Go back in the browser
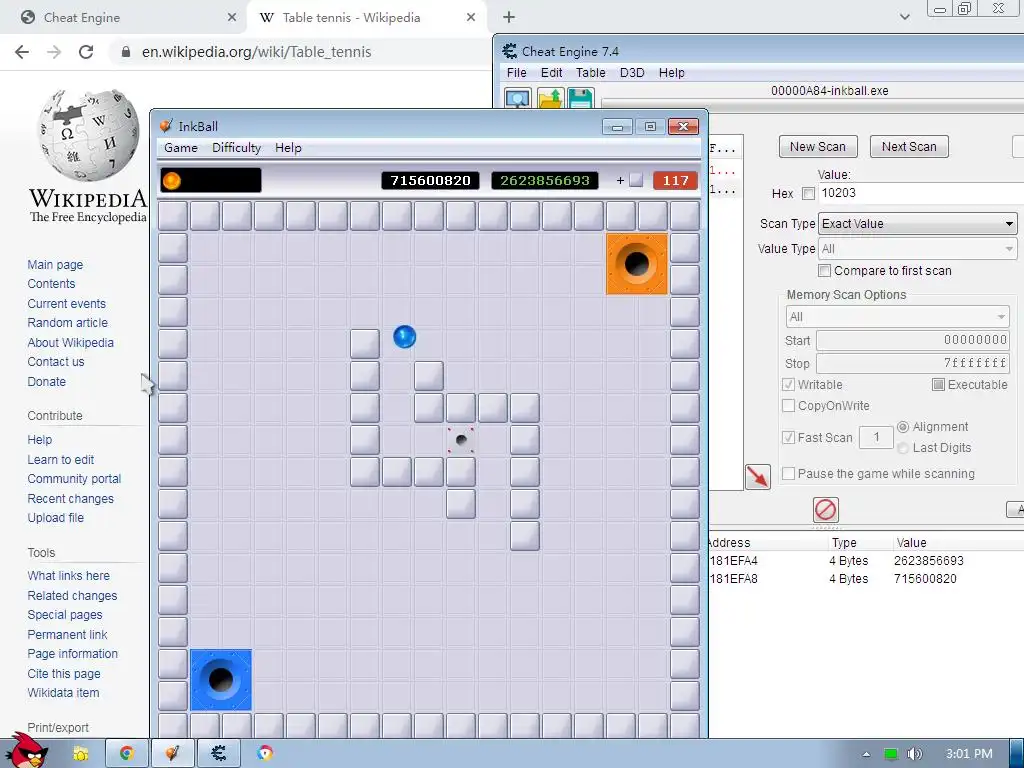 pyautogui.click(x=22, y=52)
